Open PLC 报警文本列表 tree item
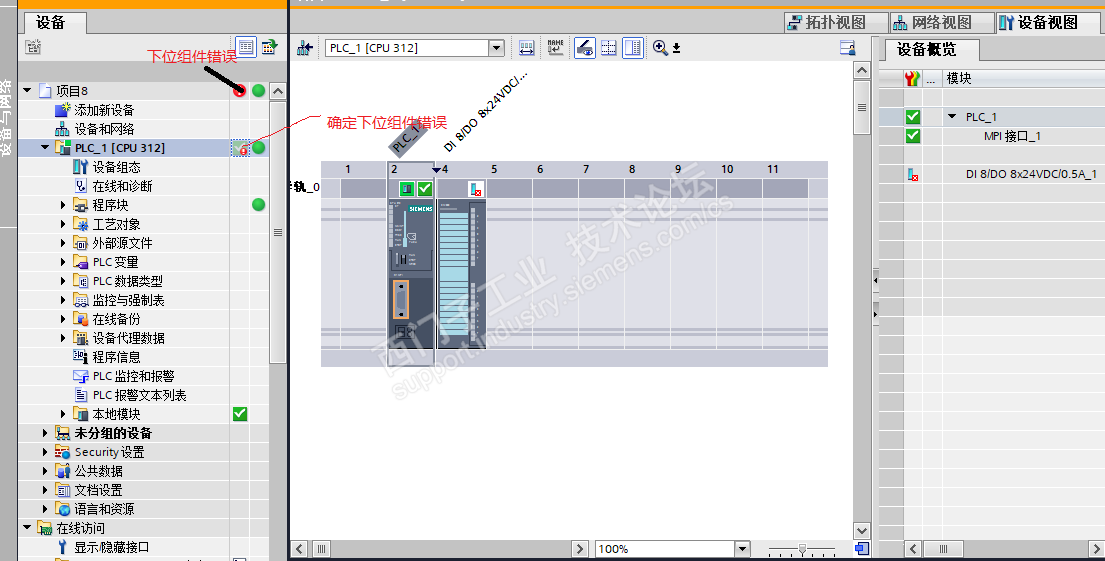Screen dimensions: 1105x561 pos(140,395)
